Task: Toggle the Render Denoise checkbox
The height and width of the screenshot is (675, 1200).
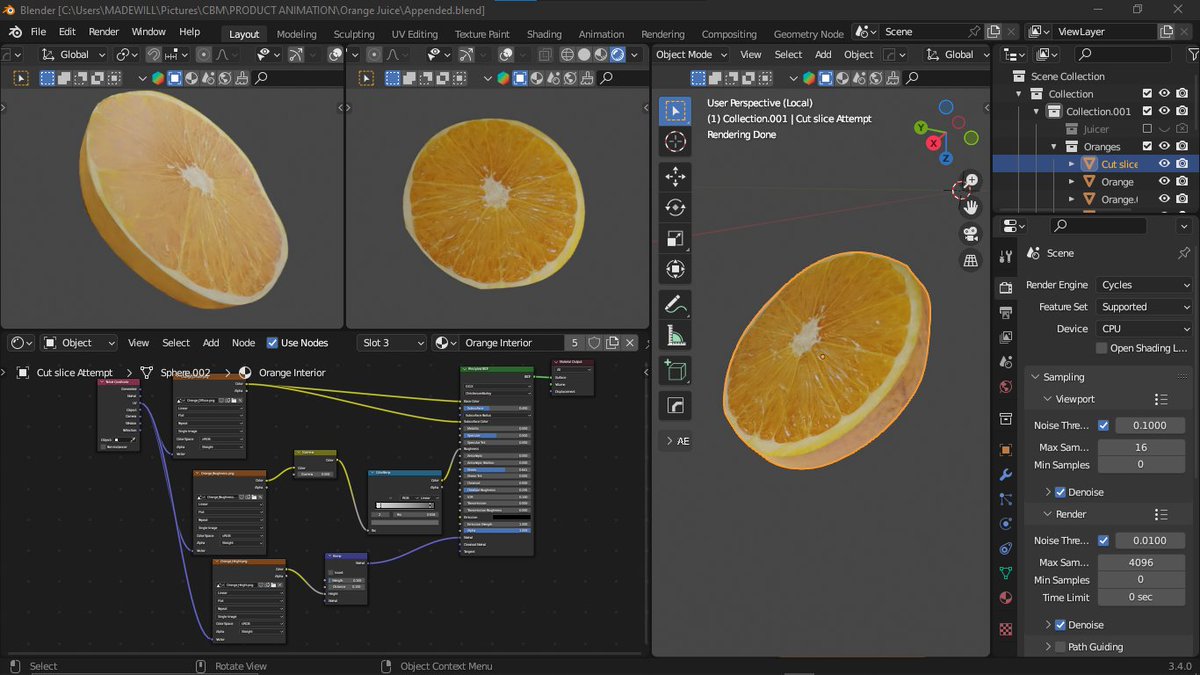Action: pyautogui.click(x=1060, y=625)
